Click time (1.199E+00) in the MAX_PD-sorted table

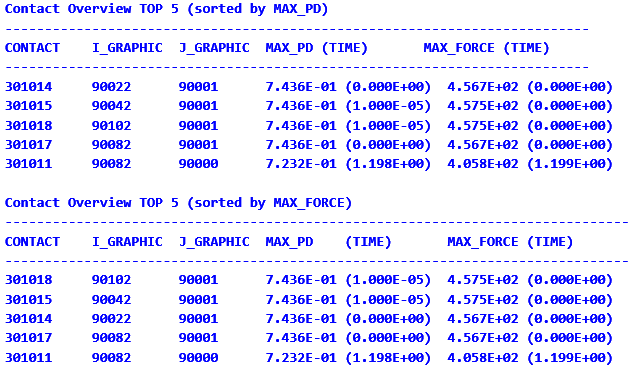coord(570,164)
